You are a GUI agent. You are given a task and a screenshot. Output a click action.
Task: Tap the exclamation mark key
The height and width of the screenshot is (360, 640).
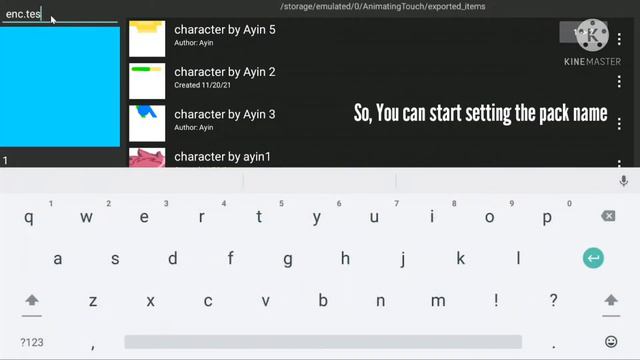pos(496,300)
